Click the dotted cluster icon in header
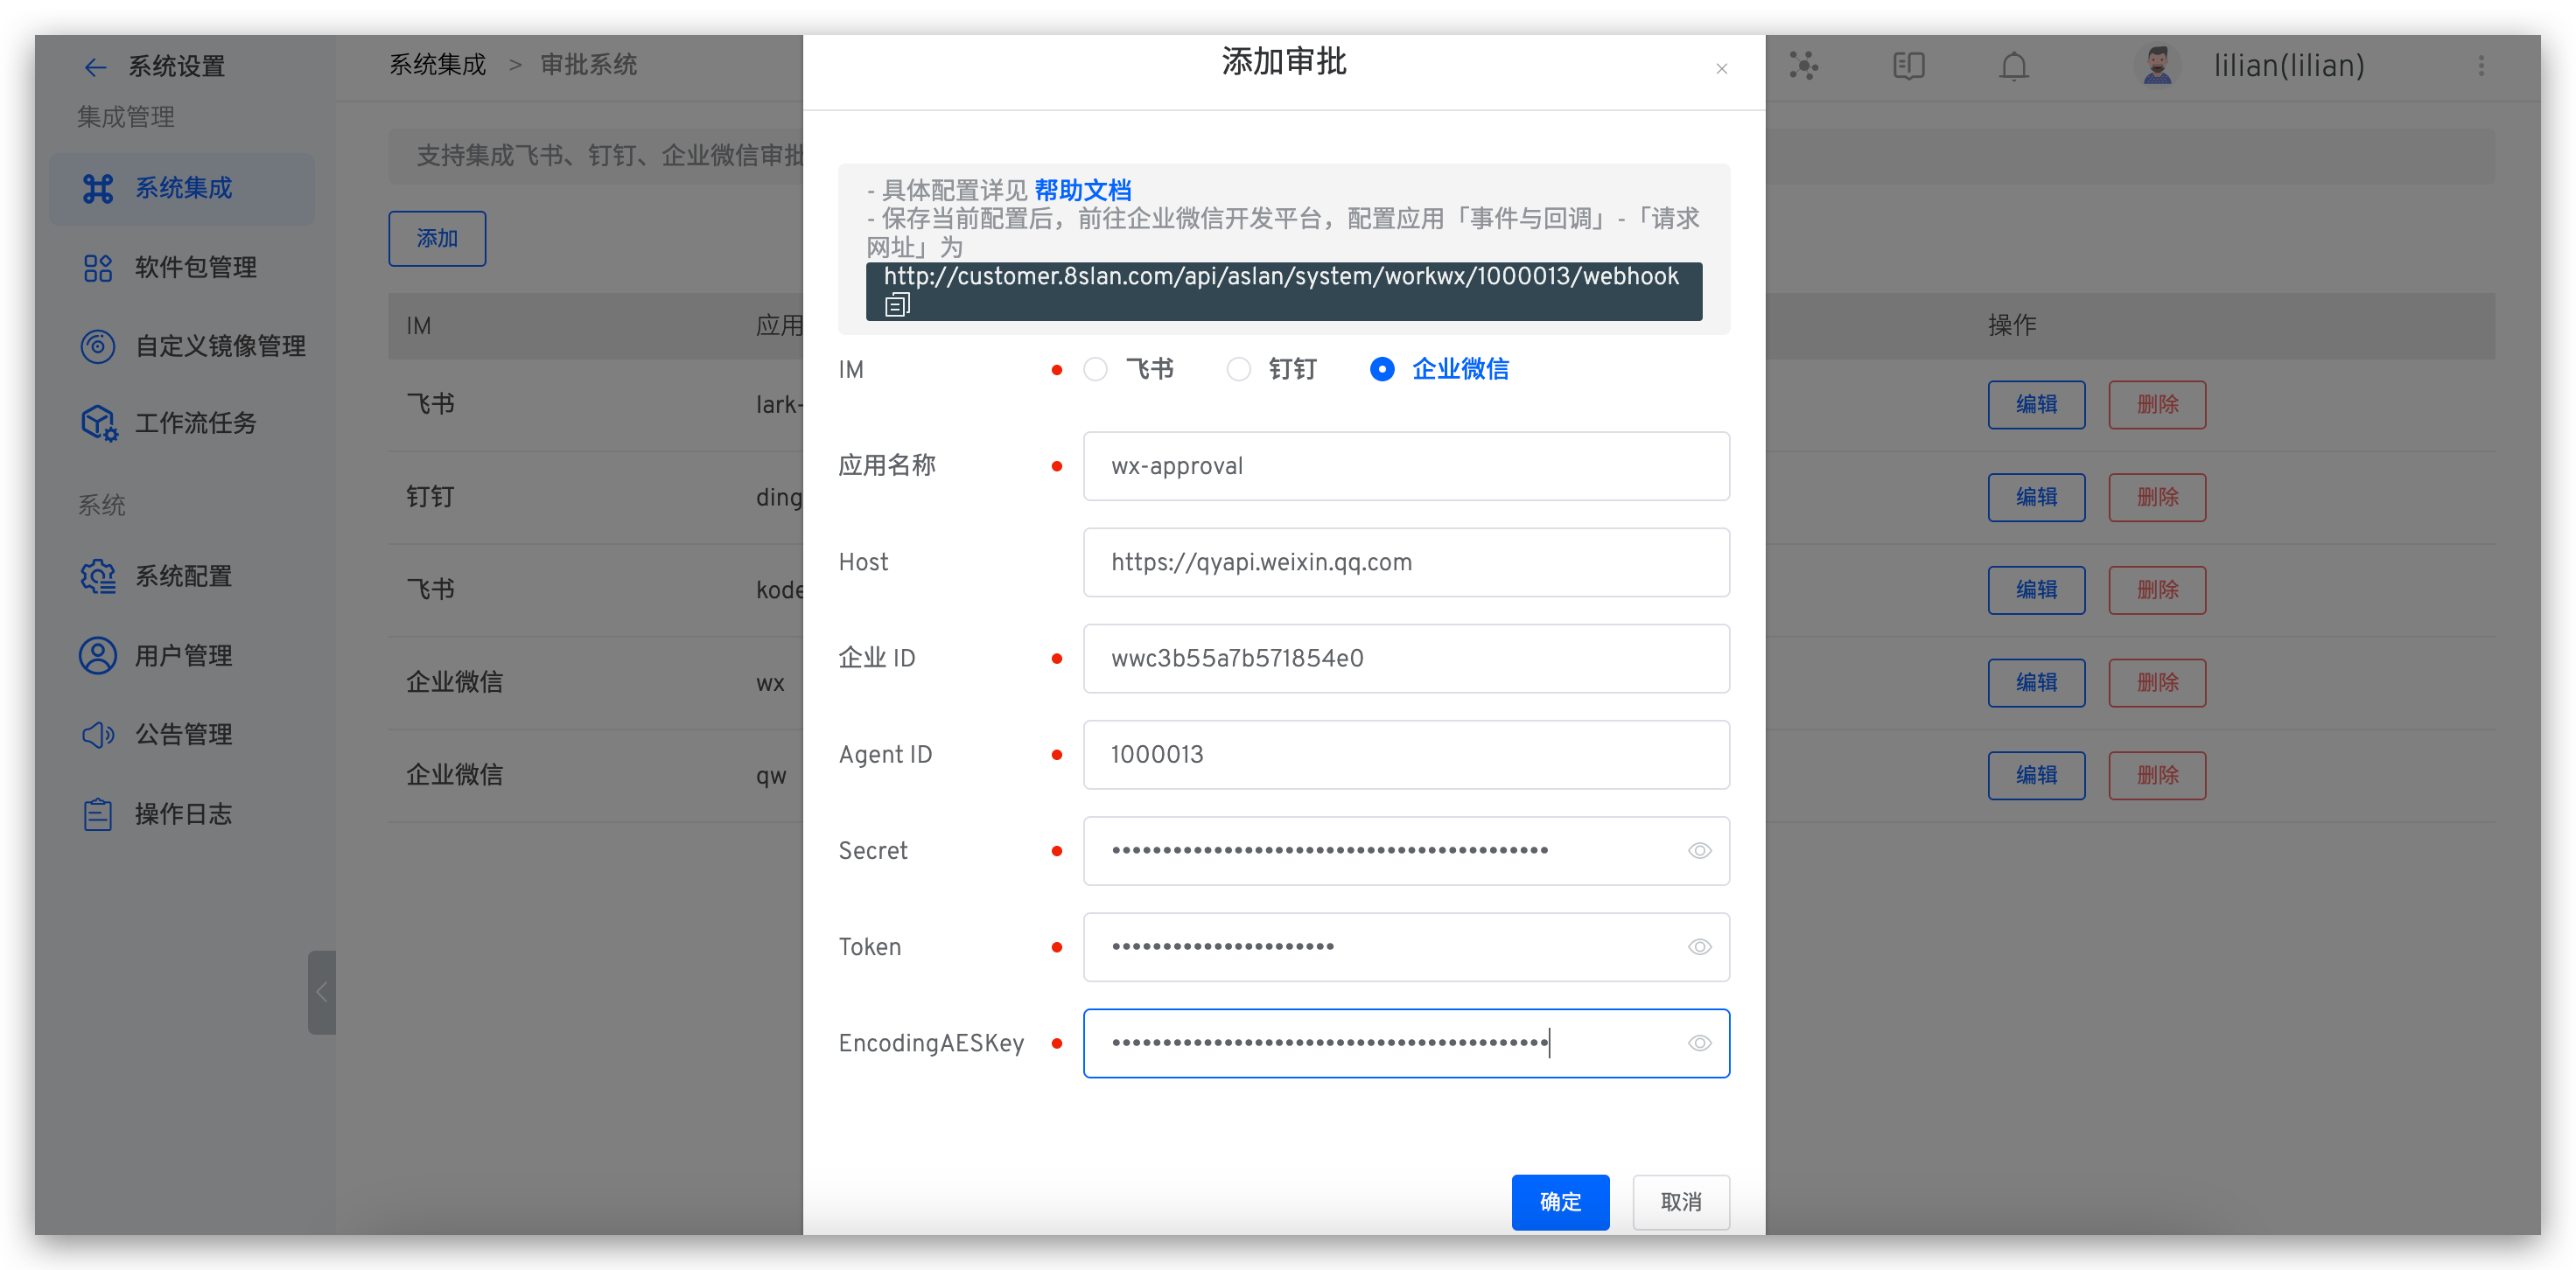The width and height of the screenshot is (2576, 1270). pyautogui.click(x=1803, y=66)
